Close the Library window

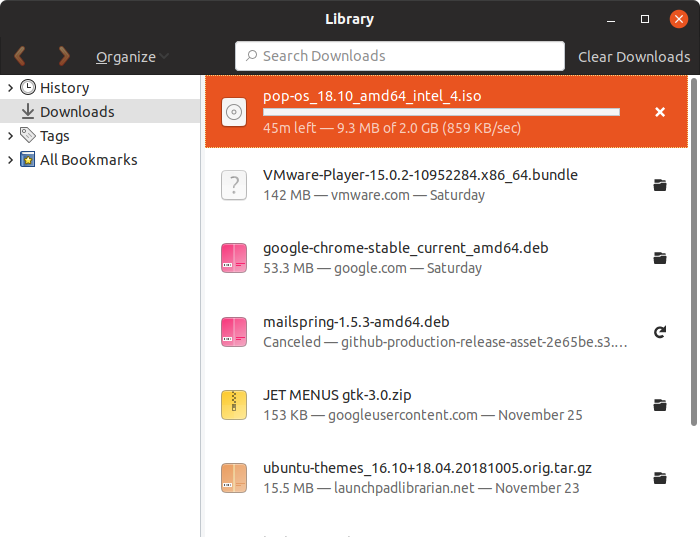tap(679, 19)
